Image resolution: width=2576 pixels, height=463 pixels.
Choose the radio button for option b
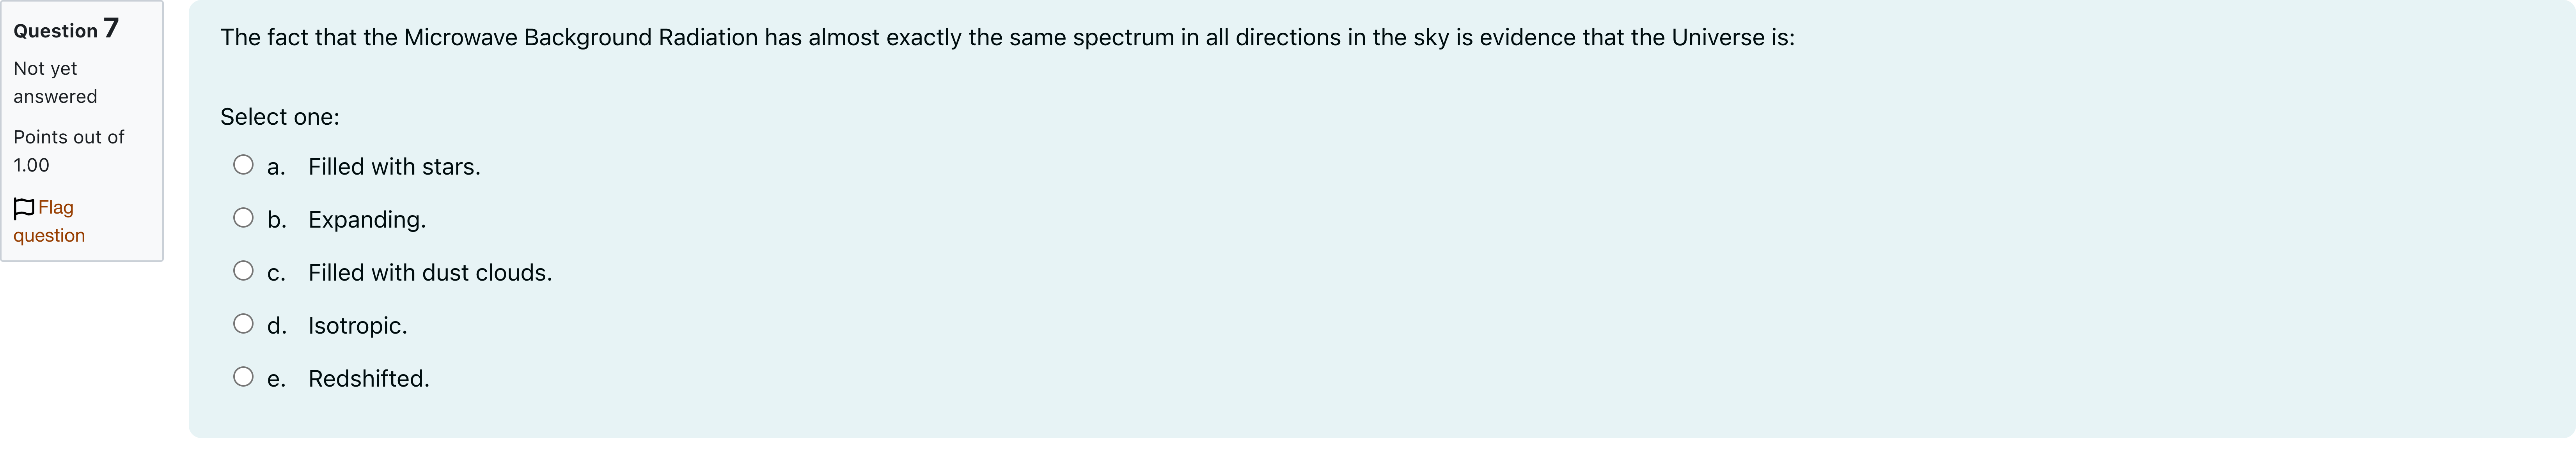click(x=243, y=218)
